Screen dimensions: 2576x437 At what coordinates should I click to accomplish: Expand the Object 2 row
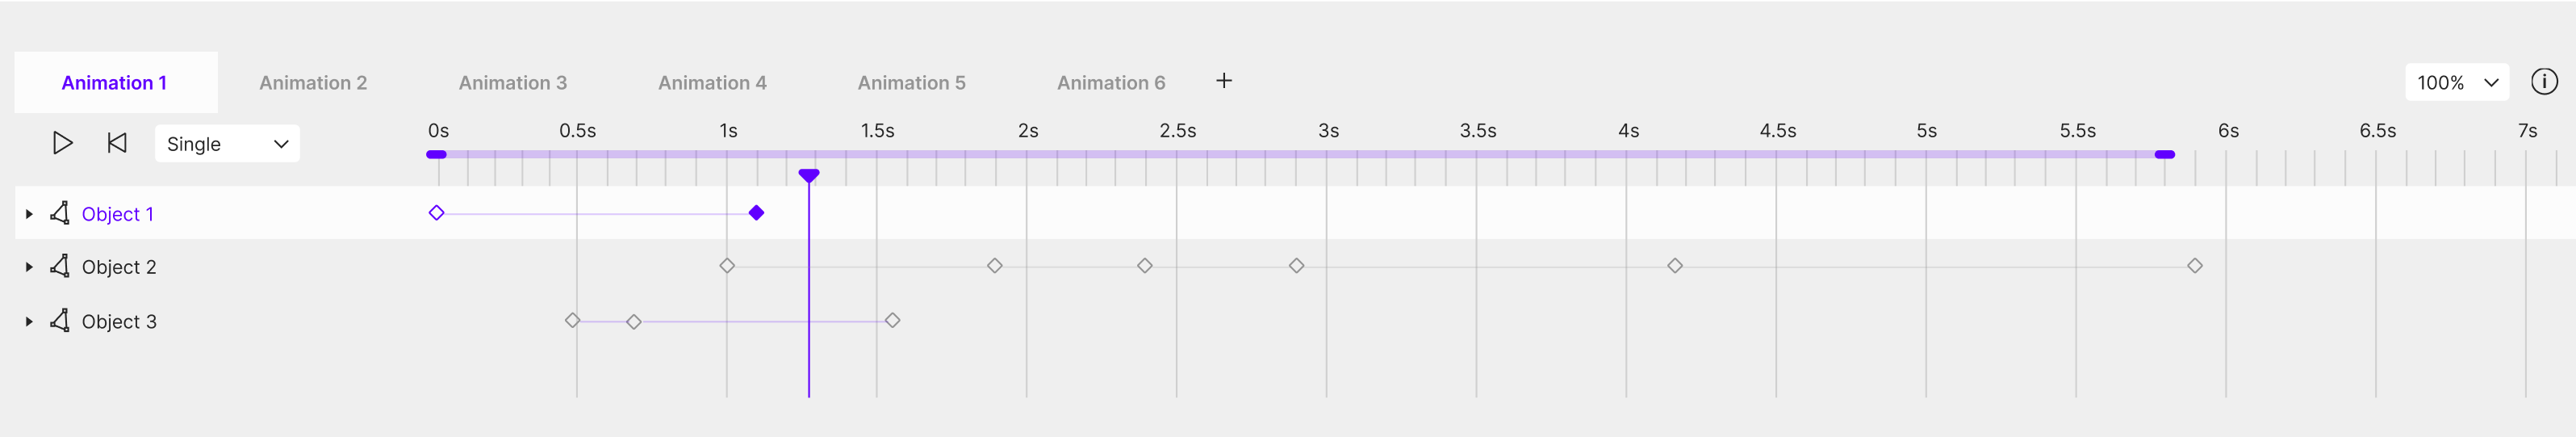(29, 267)
